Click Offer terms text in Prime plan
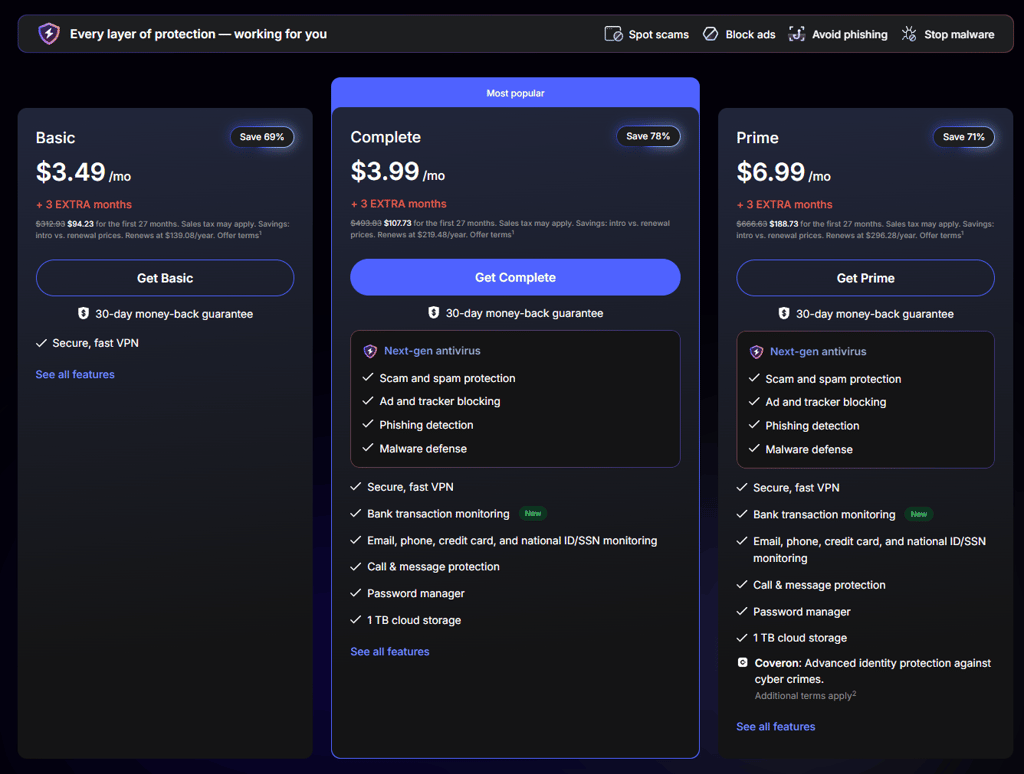Viewport: 1024px width, 774px height. tap(941, 235)
